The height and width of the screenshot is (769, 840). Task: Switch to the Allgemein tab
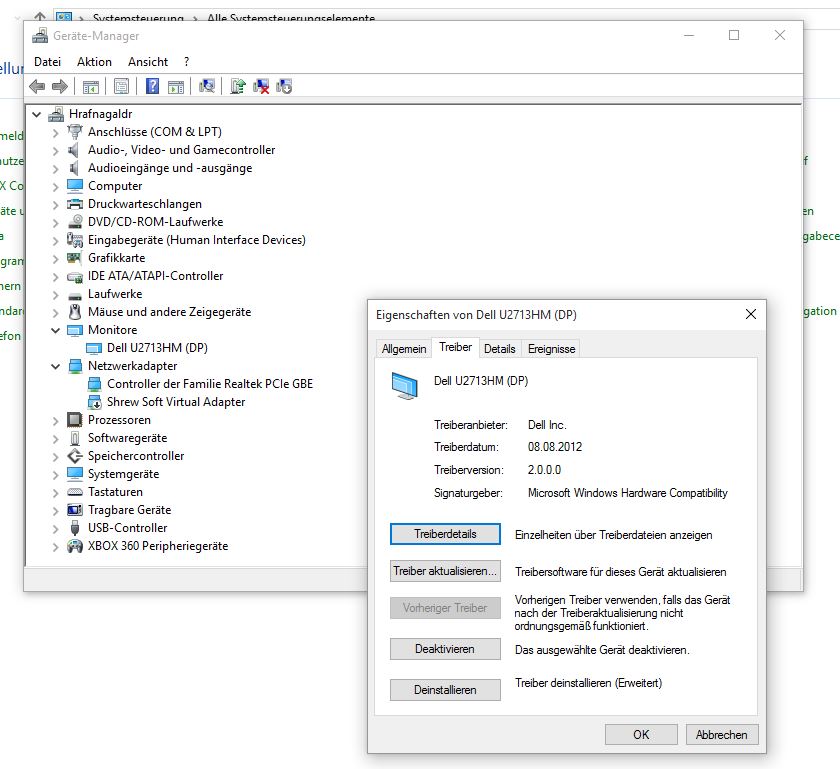[404, 349]
